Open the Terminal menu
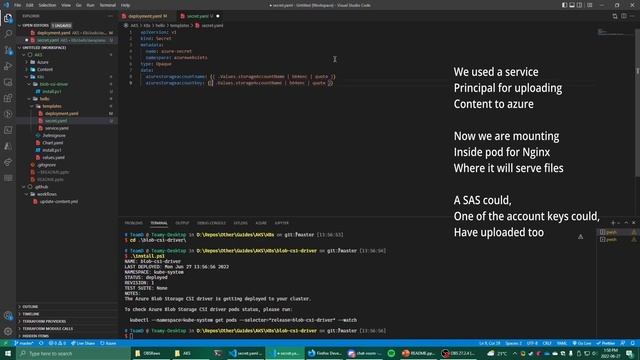Screen dimensions: 640x360 pos(107,5)
